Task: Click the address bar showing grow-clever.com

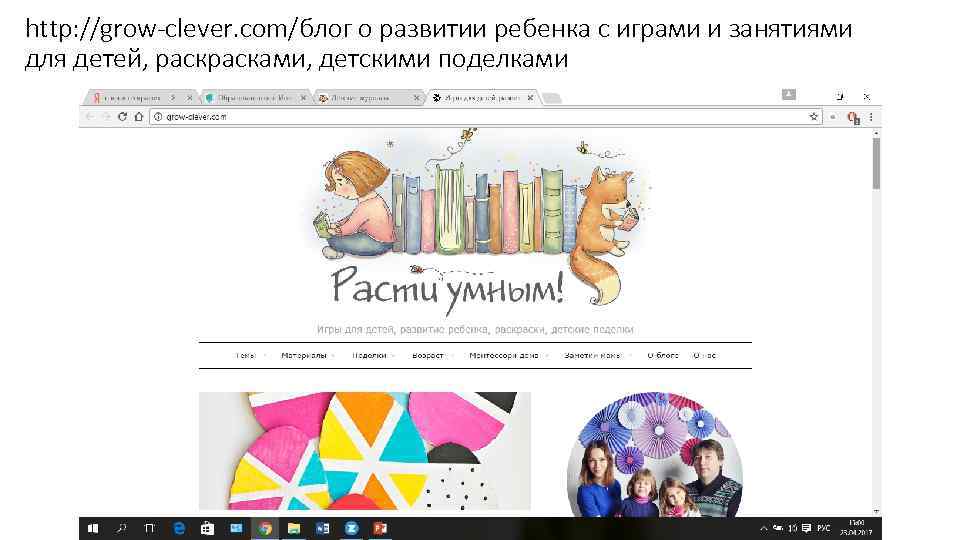Action: coord(484,116)
